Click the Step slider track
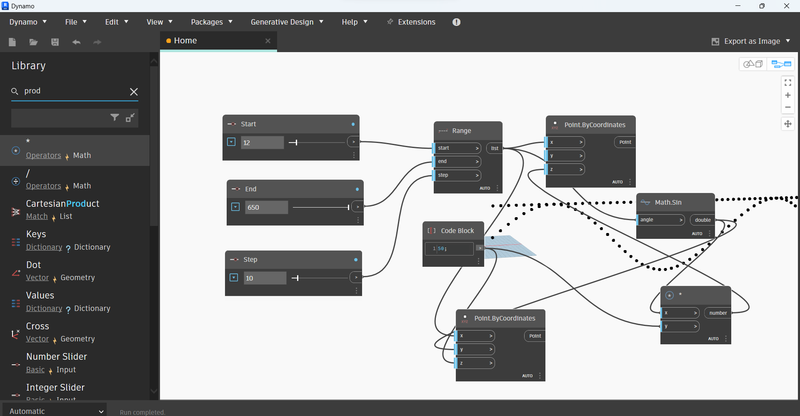Viewport: 800px width, 416px height. point(319,278)
